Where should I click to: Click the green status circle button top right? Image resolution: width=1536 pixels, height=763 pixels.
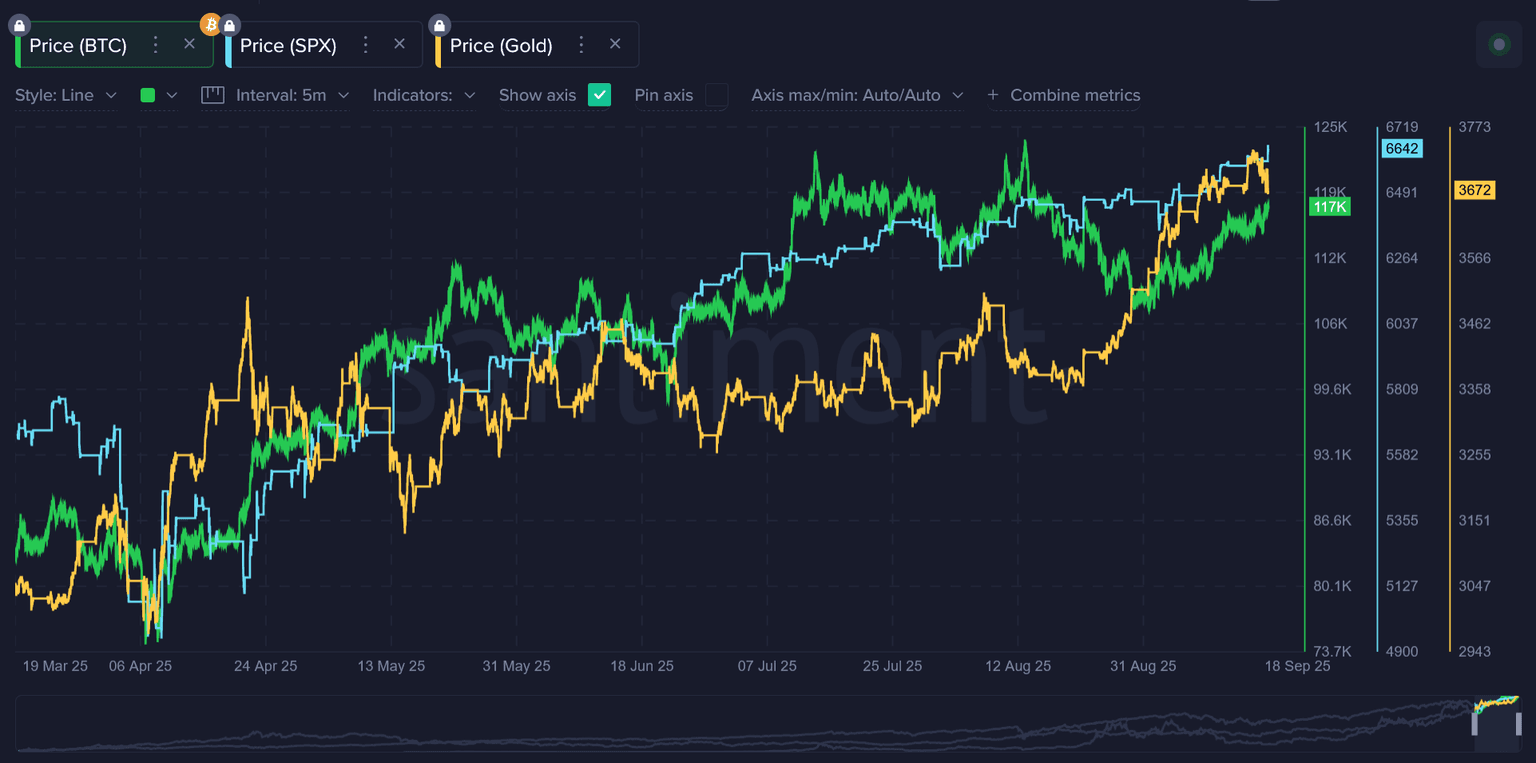point(1498,44)
